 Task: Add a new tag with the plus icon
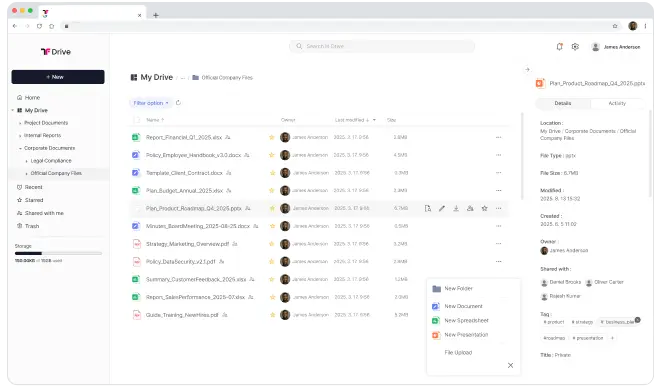(x=612, y=338)
